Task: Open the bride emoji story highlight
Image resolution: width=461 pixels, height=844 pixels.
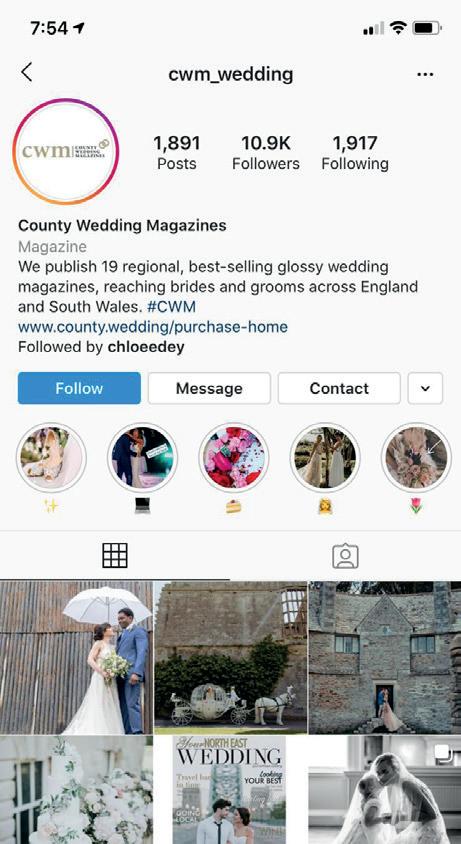Action: tap(325, 458)
